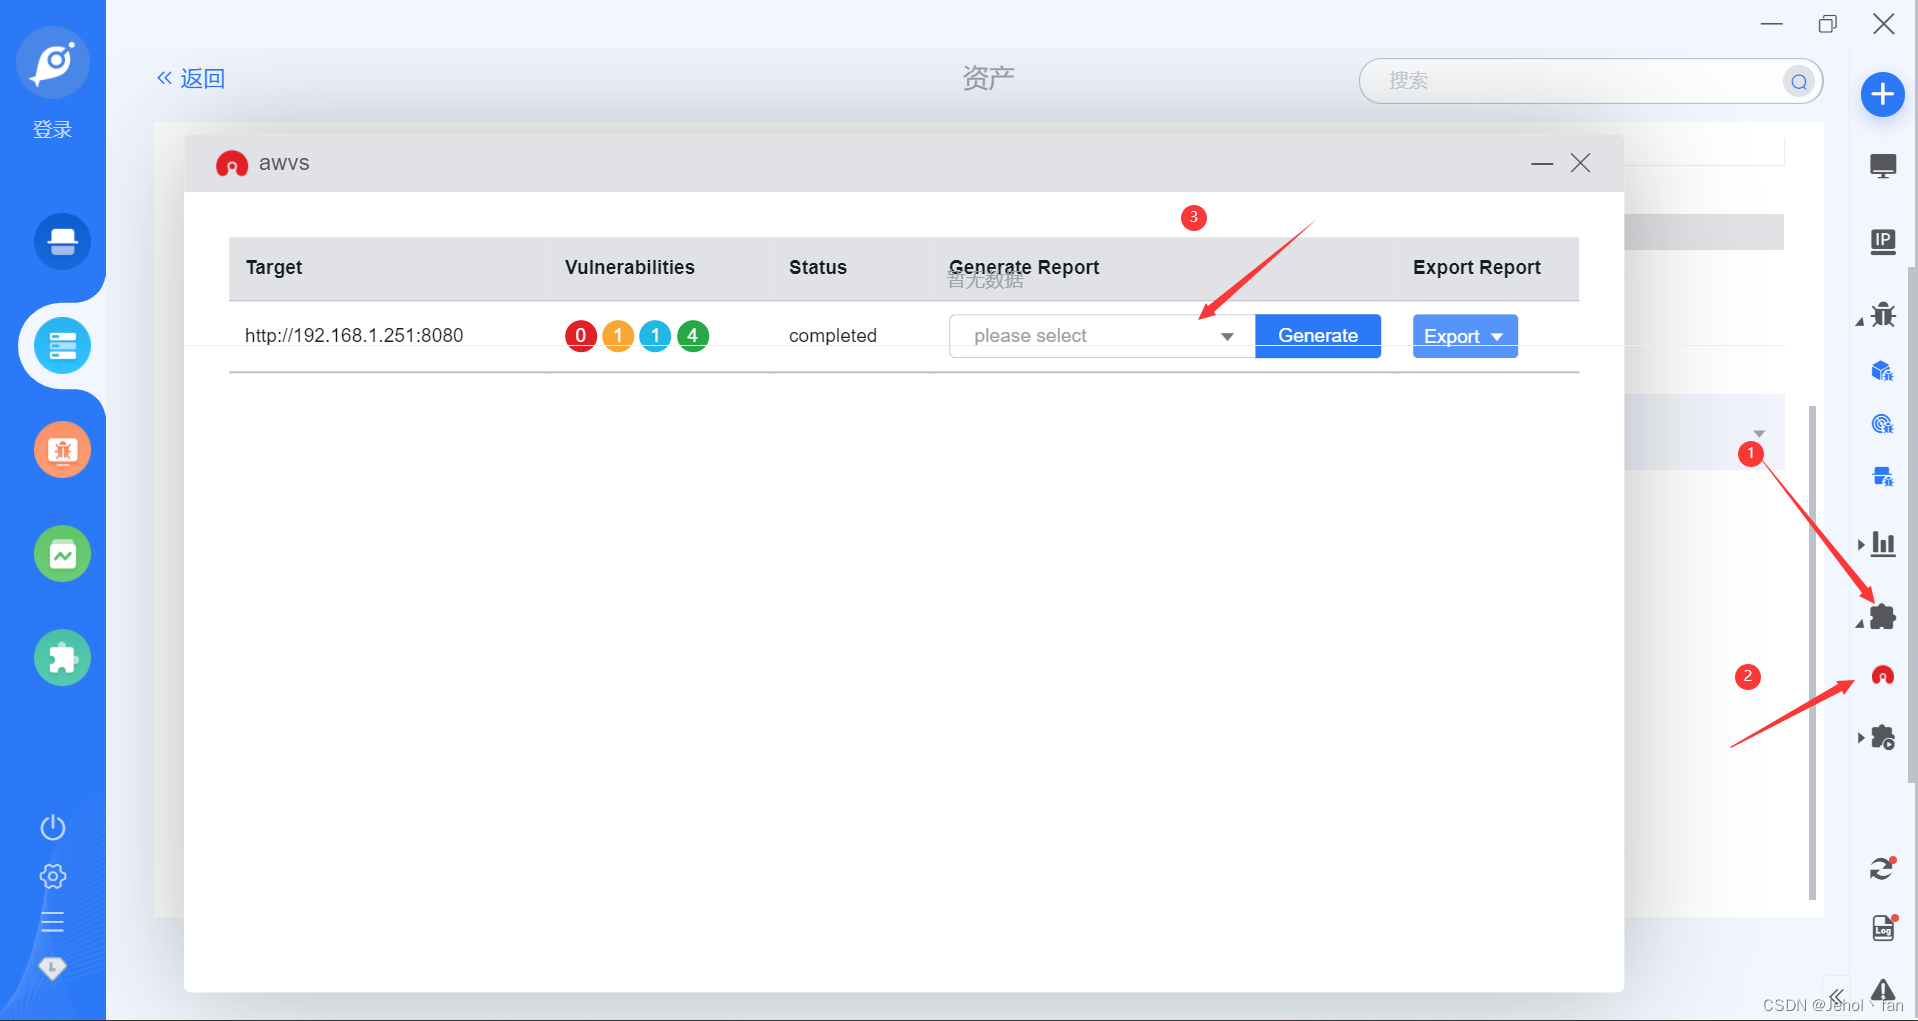Collapse the puzzle plugin group arrow
Screen dimensions: 1918x1021
(1860, 624)
